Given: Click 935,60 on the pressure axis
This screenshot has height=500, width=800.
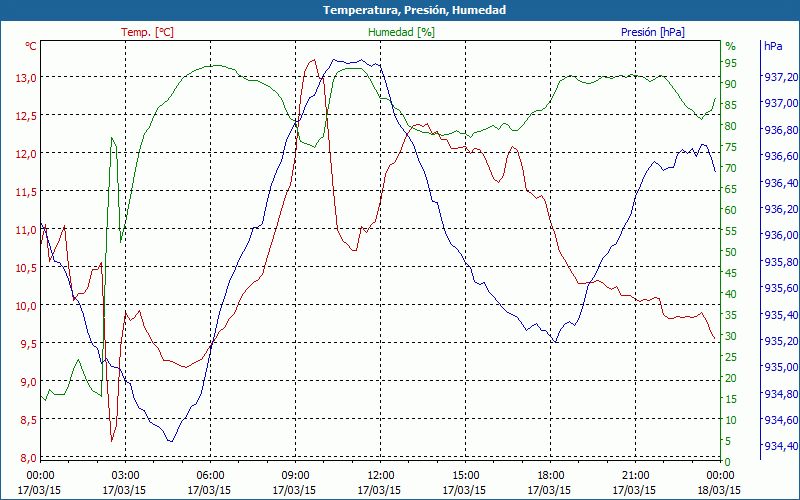Looking at the screenshot, I should (x=781, y=288).
